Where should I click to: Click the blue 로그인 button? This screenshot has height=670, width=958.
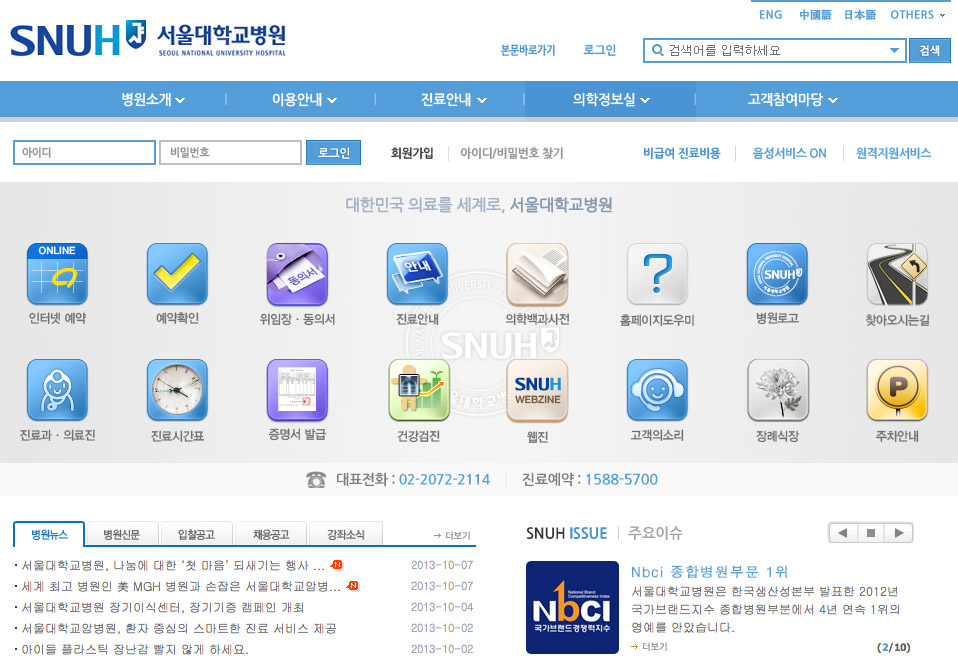tap(333, 153)
